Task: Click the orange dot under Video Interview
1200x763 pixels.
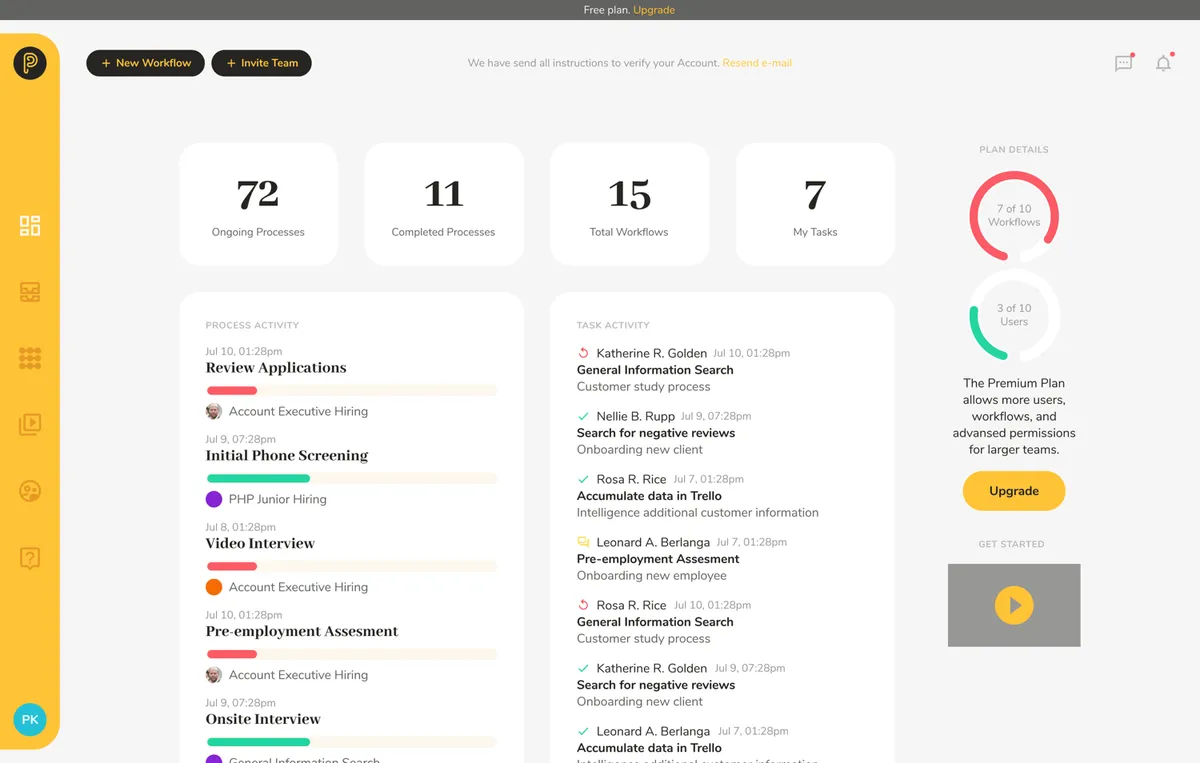Action: point(214,587)
